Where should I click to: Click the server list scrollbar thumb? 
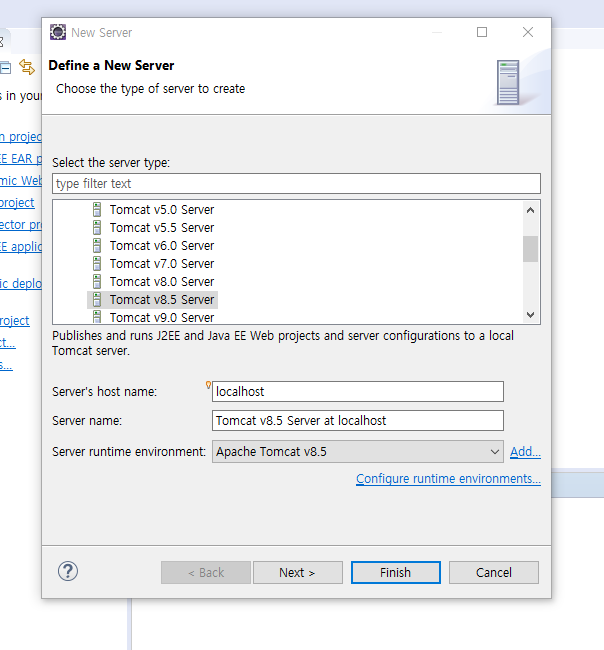click(x=530, y=249)
